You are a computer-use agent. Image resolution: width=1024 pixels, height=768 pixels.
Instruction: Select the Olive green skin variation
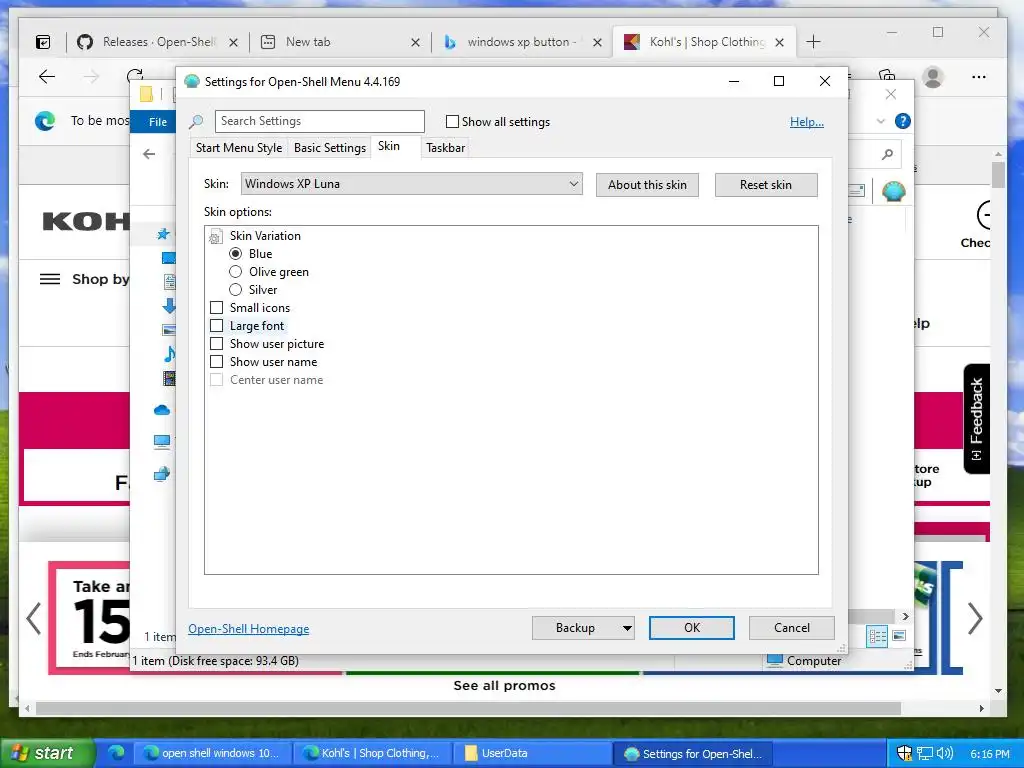click(236, 272)
